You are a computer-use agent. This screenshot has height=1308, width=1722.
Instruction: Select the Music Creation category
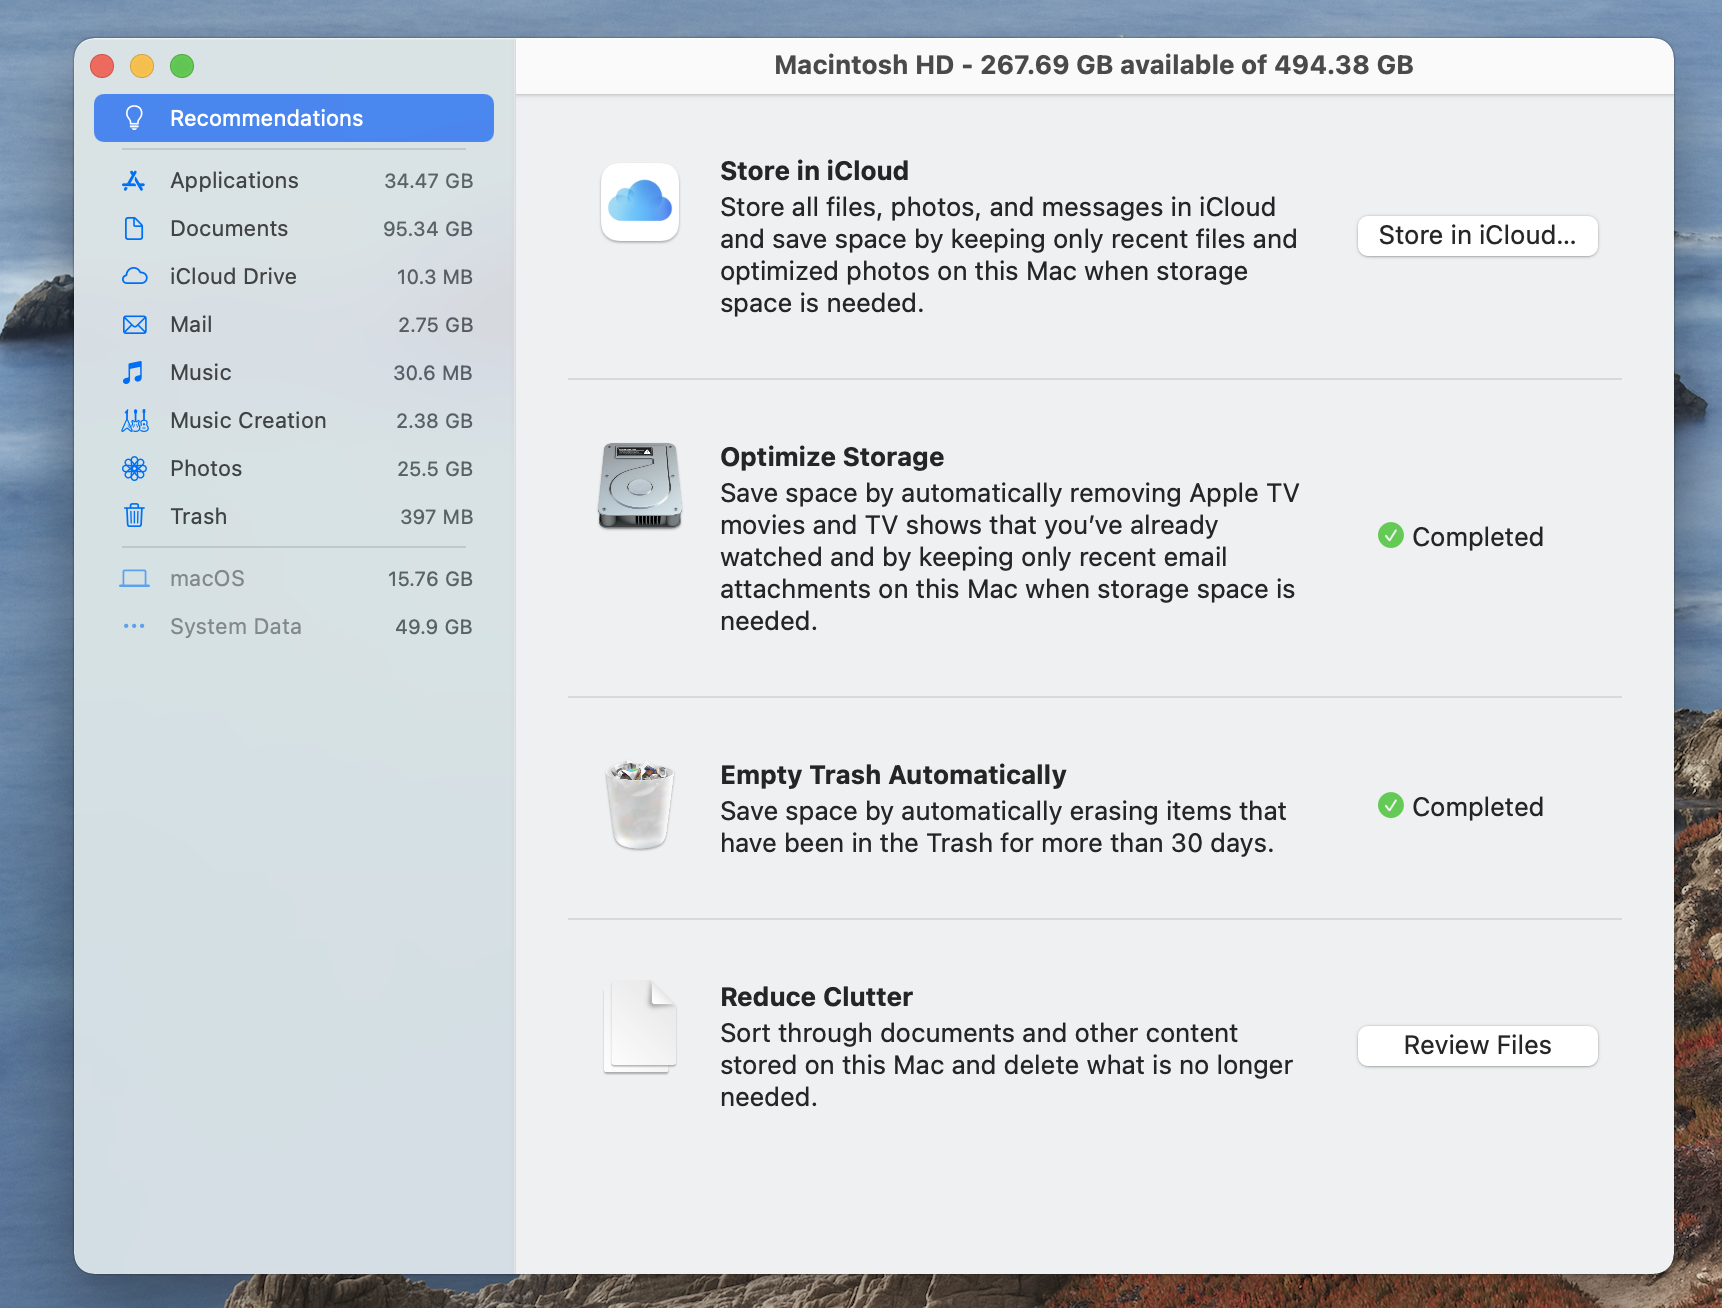[x=294, y=421]
